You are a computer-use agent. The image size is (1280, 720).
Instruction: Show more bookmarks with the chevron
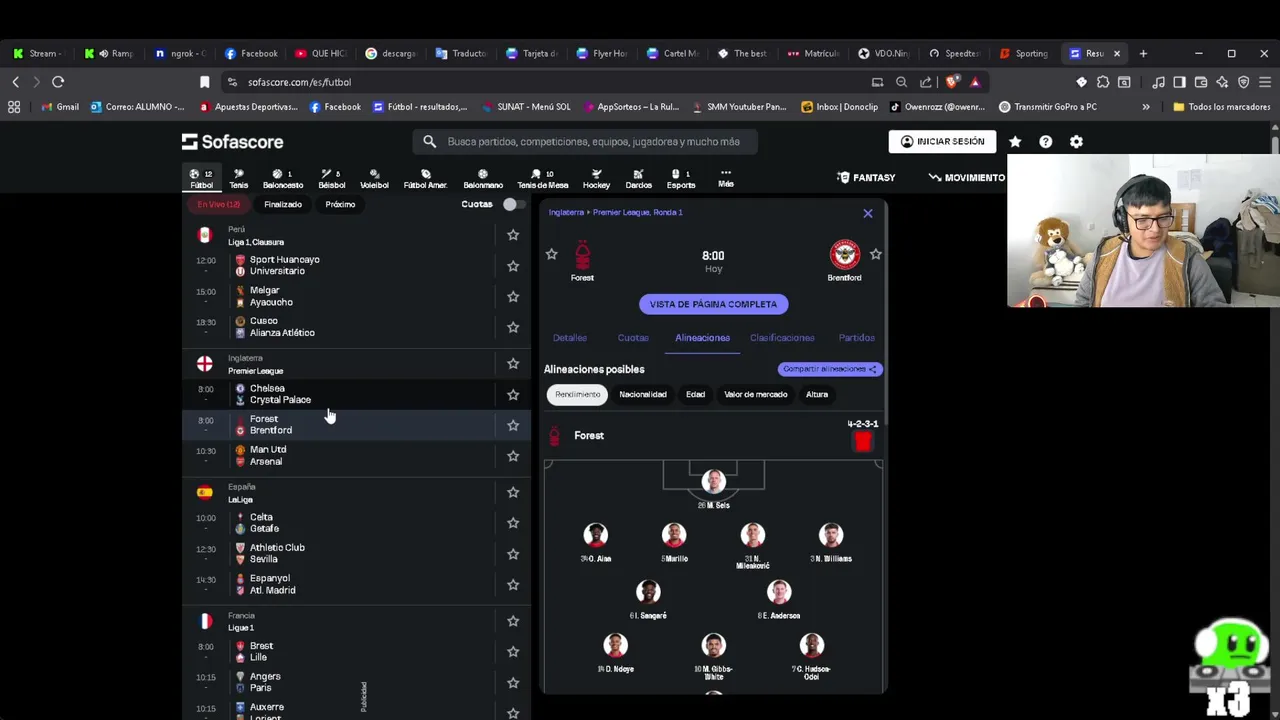point(1146,107)
